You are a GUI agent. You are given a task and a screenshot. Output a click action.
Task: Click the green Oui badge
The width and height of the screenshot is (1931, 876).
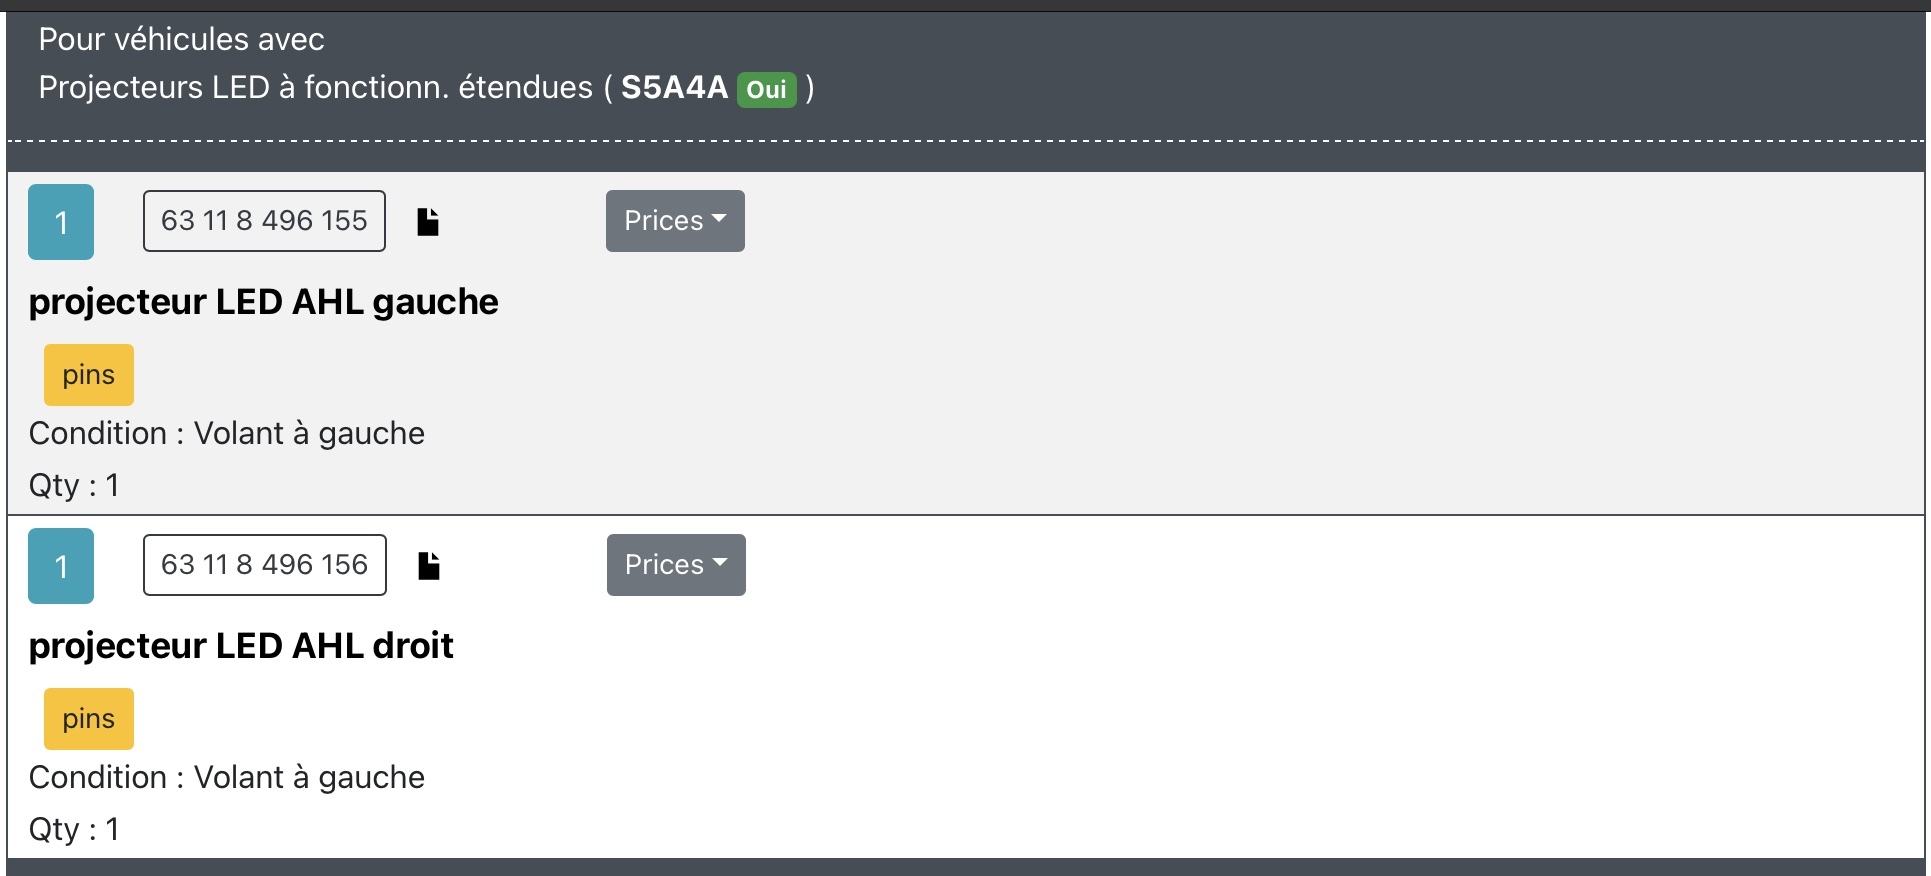coord(766,90)
